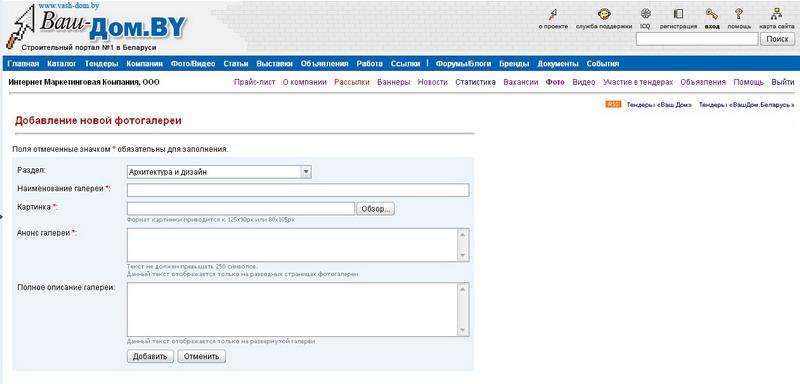Click the 'Добавление новой фотогалереи' heading
800x384 pixels.
point(98,121)
